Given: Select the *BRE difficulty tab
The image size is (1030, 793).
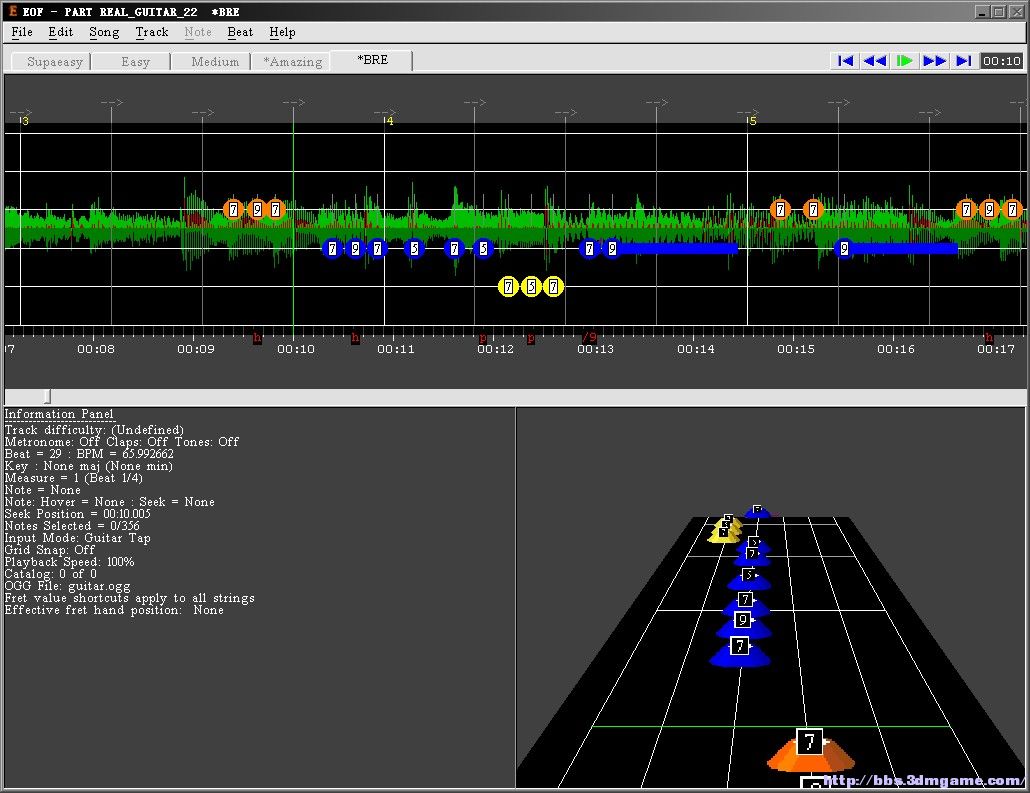Looking at the screenshot, I should click(x=372, y=60).
